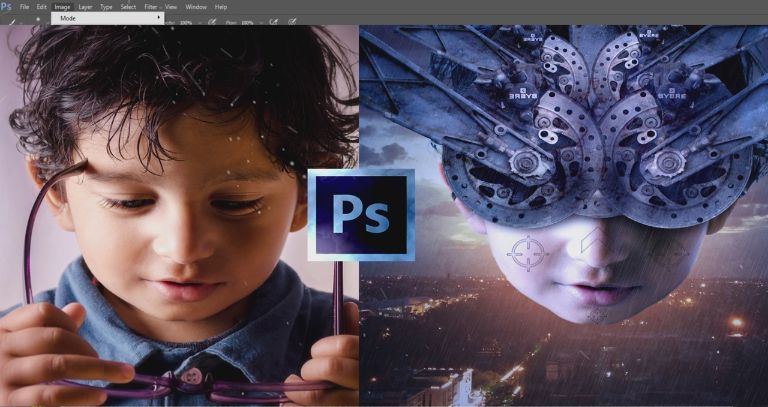Open the Select menu
Viewport: 768px width, 407px height.
click(128, 7)
